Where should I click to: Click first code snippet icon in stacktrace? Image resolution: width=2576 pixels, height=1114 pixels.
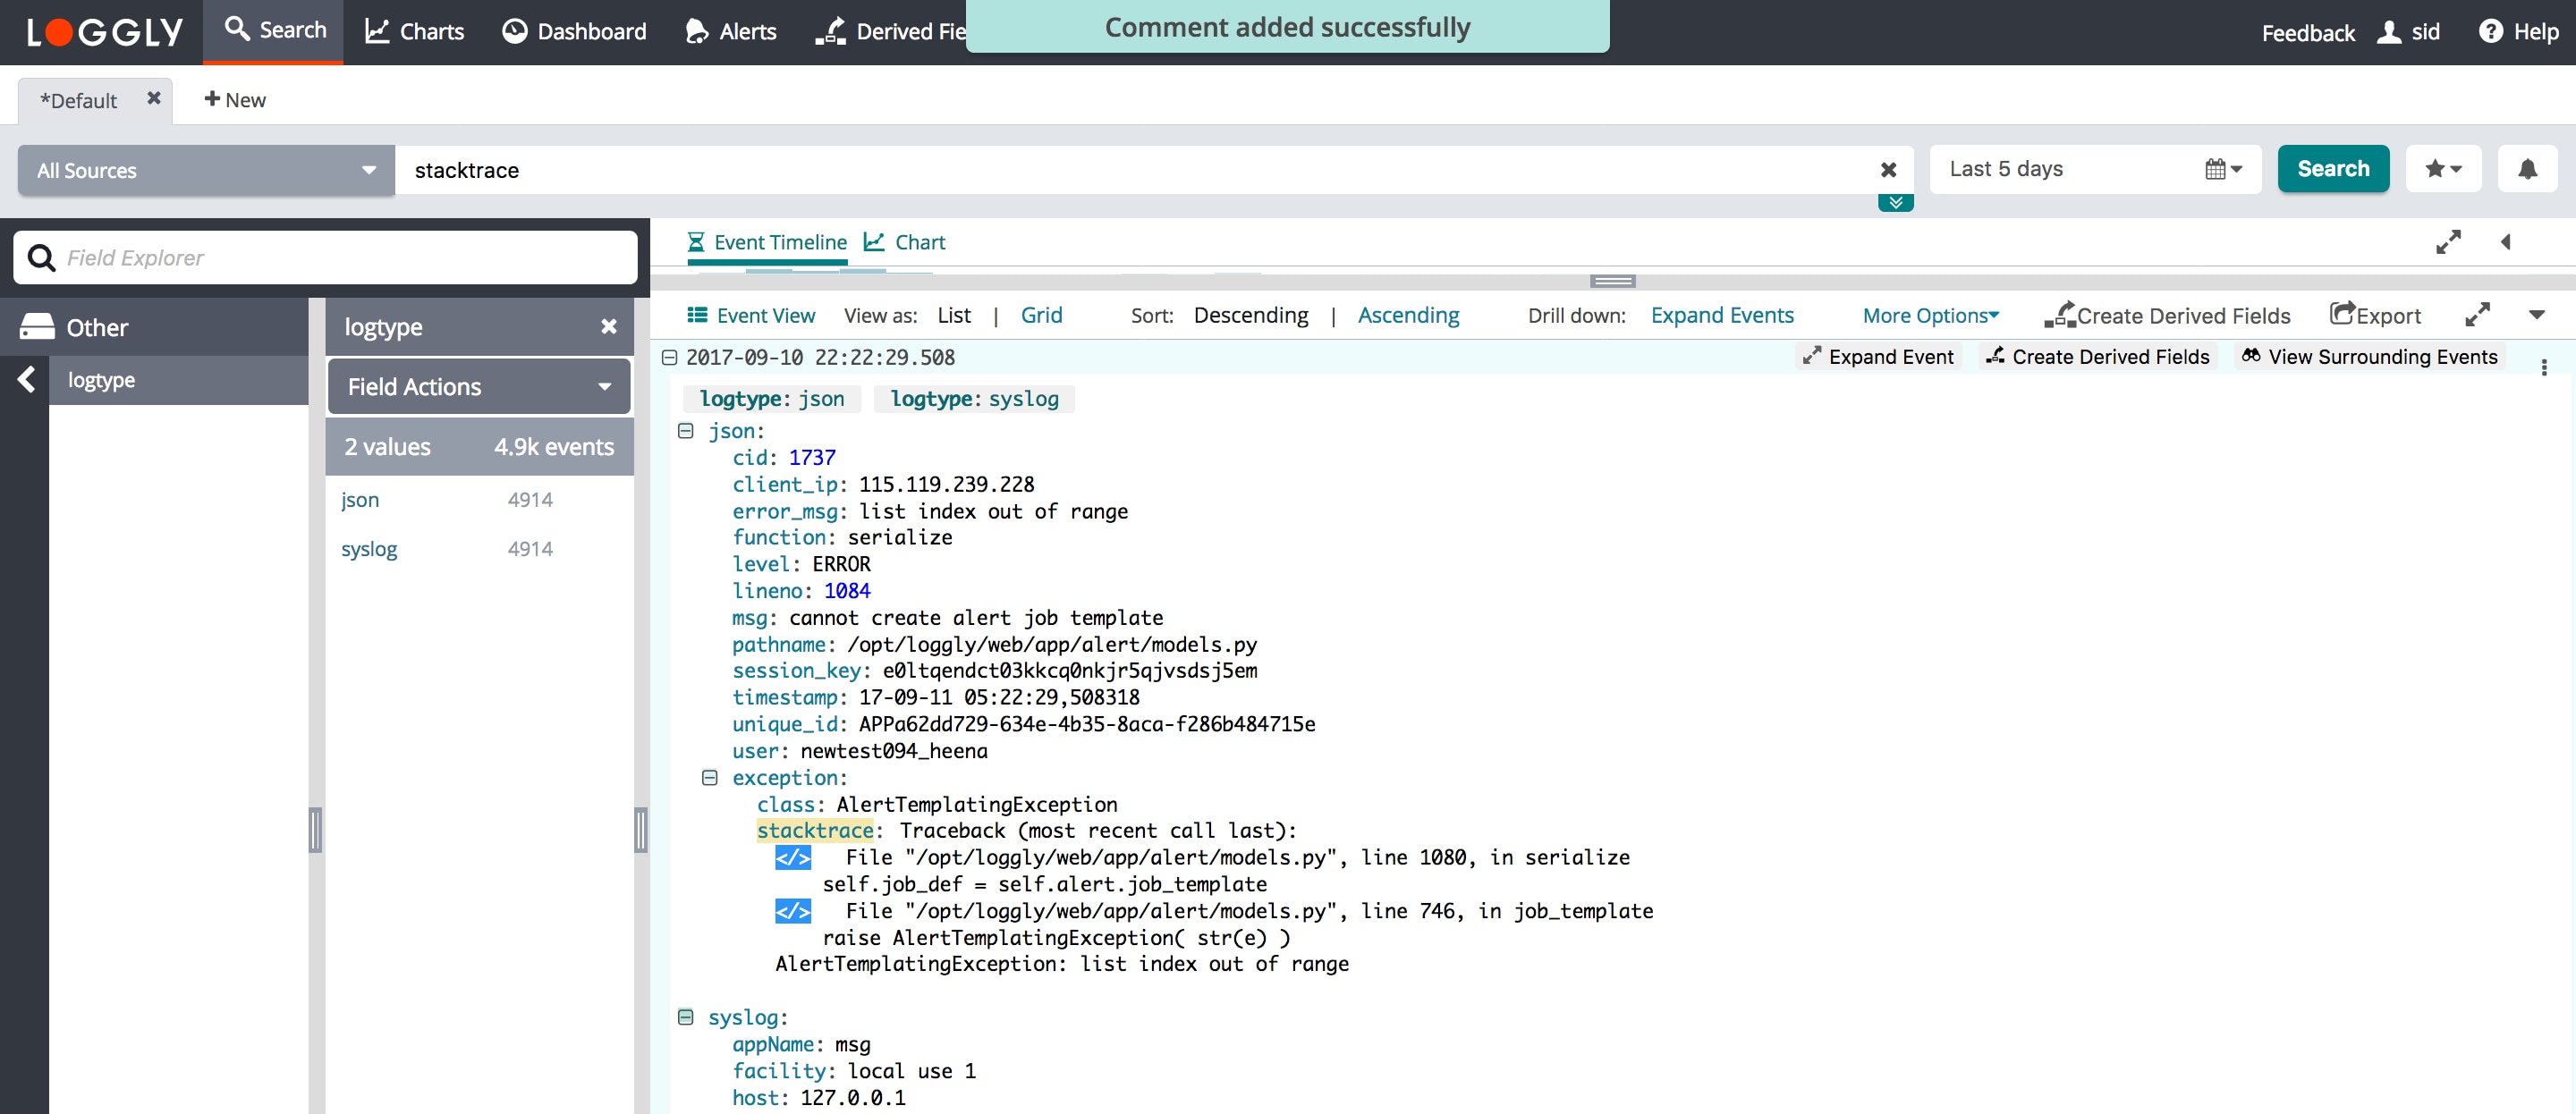pyautogui.click(x=793, y=857)
